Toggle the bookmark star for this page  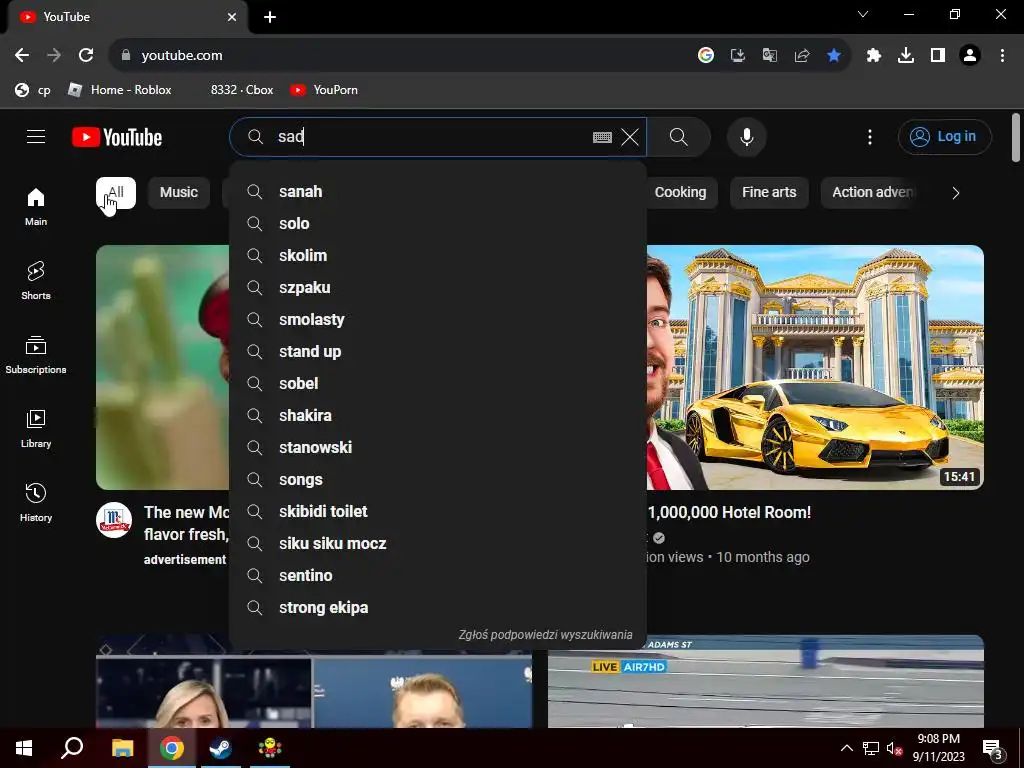(833, 55)
